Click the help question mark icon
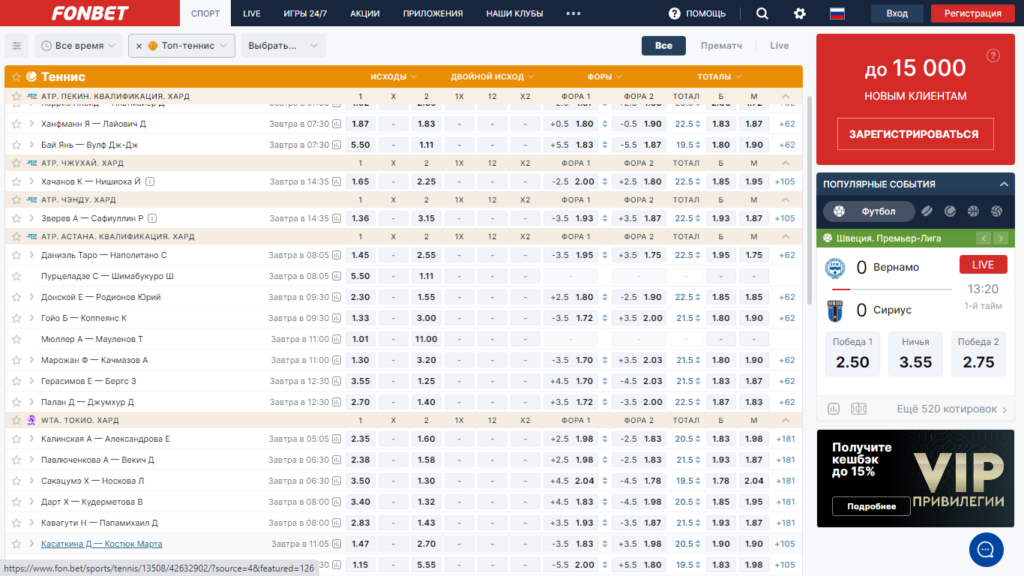This screenshot has width=1024, height=576. [x=675, y=13]
